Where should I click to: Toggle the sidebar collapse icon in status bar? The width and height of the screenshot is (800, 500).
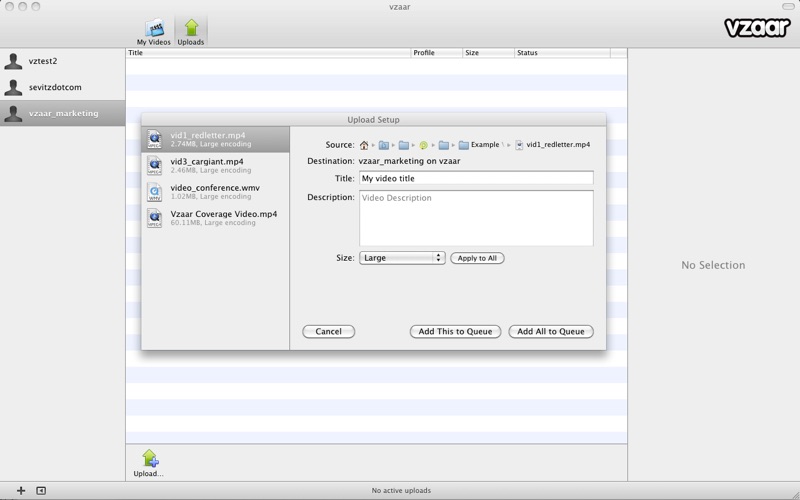click(x=41, y=490)
